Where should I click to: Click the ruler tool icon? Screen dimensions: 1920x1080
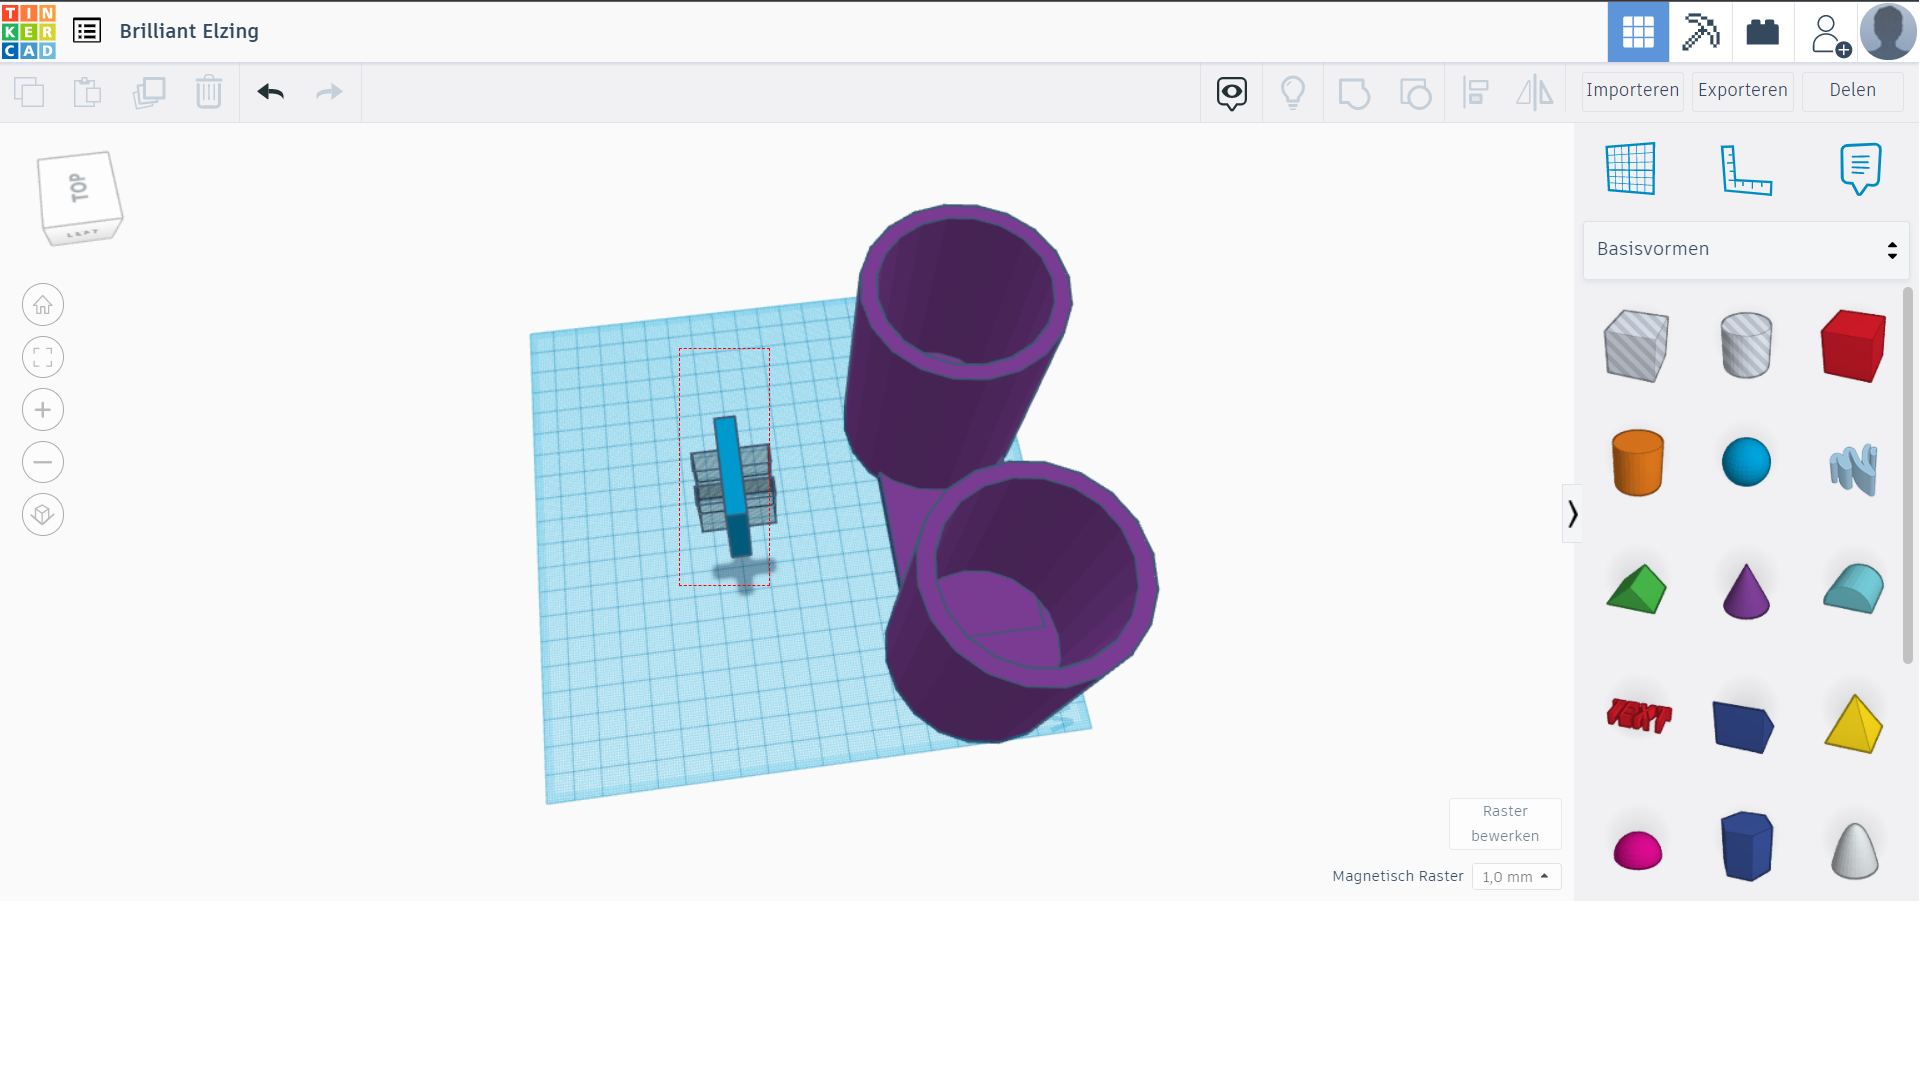click(x=1745, y=169)
